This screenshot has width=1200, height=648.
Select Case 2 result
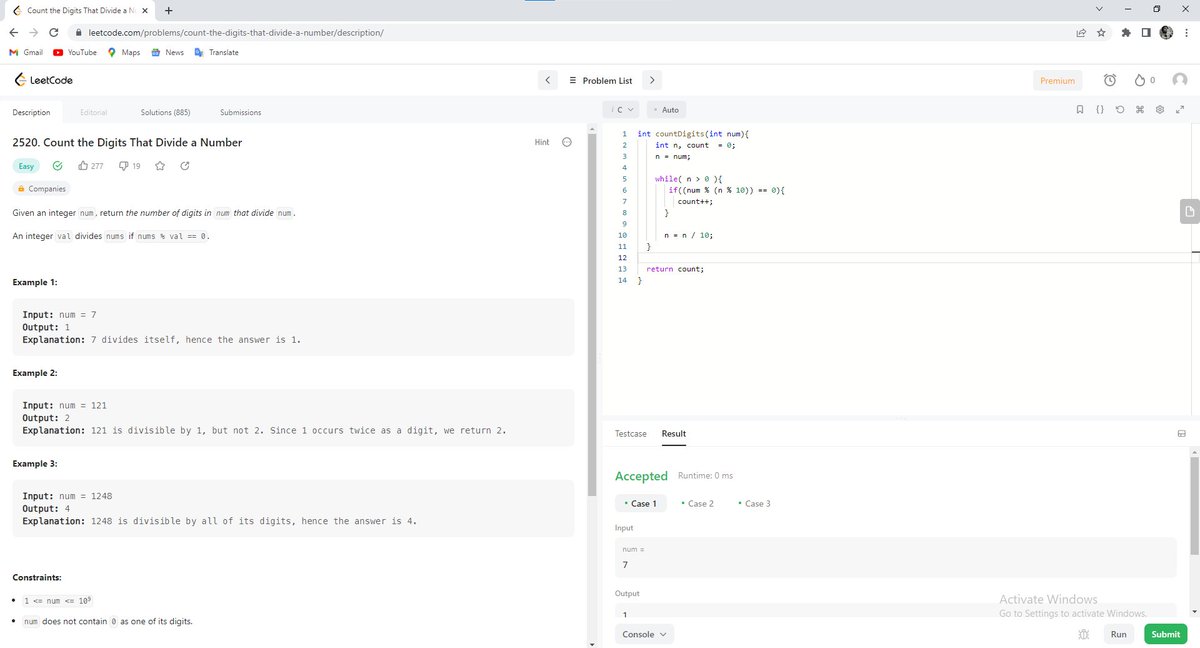tap(697, 503)
